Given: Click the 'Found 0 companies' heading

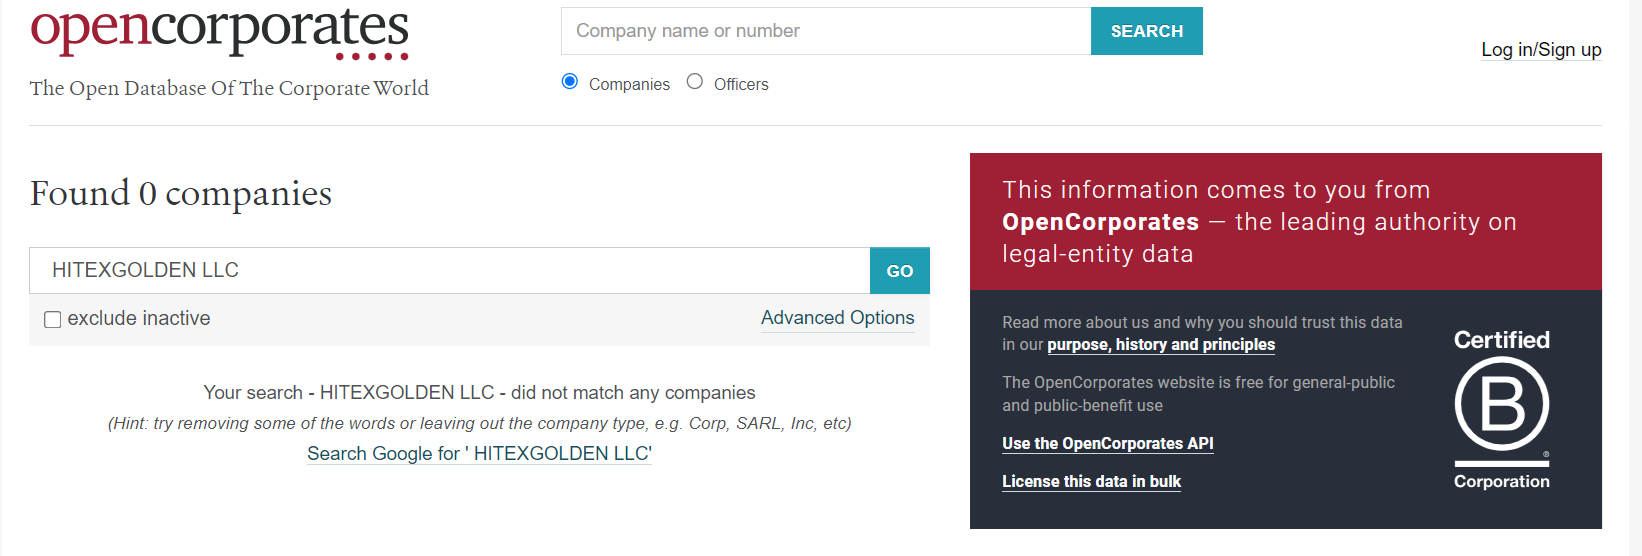Looking at the screenshot, I should click(181, 193).
